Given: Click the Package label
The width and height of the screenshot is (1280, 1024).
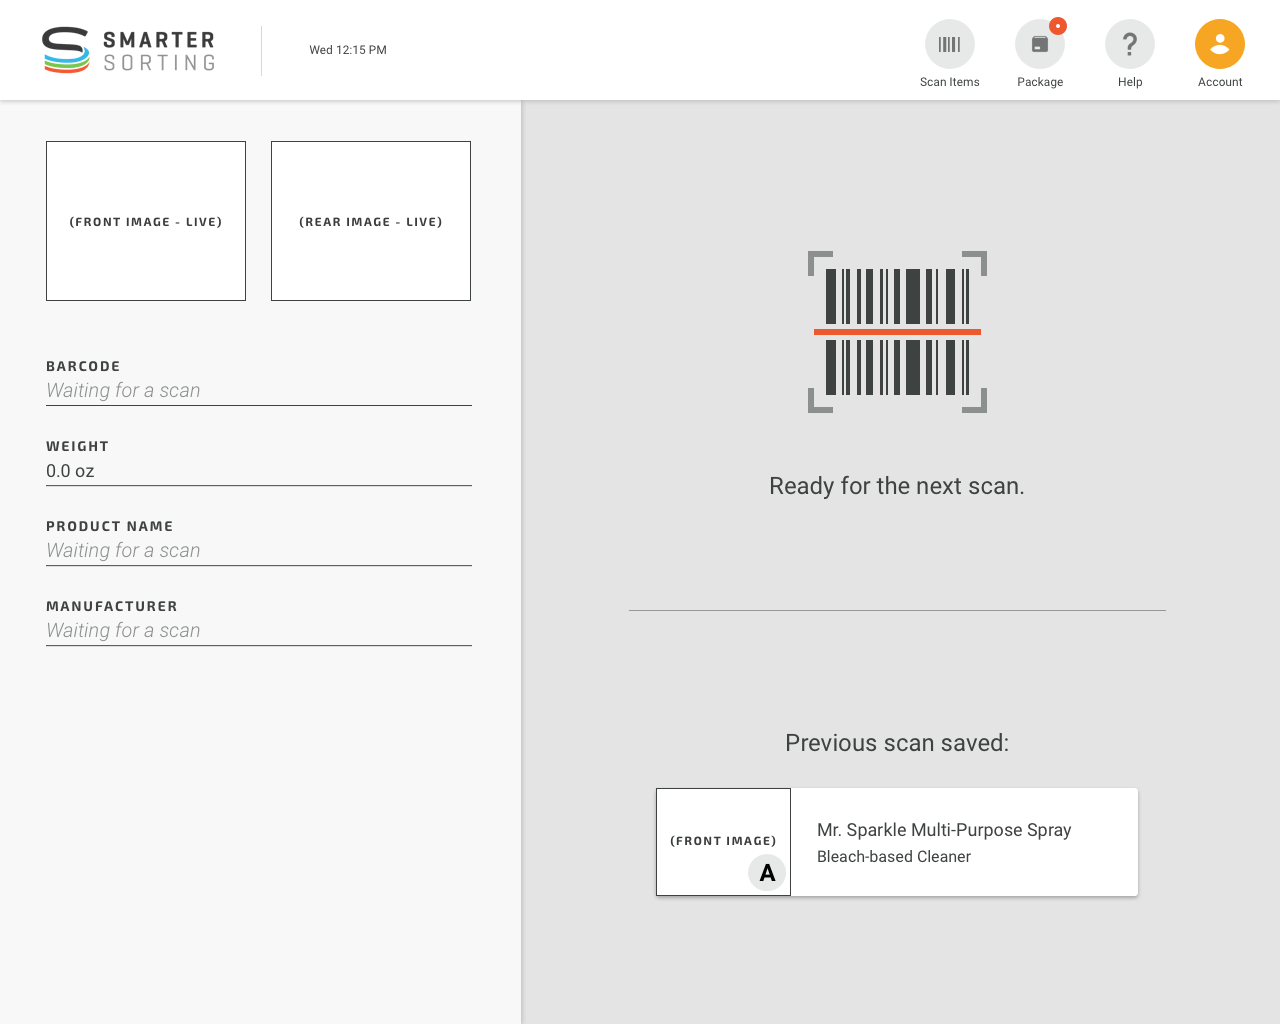Looking at the screenshot, I should point(1040,82).
